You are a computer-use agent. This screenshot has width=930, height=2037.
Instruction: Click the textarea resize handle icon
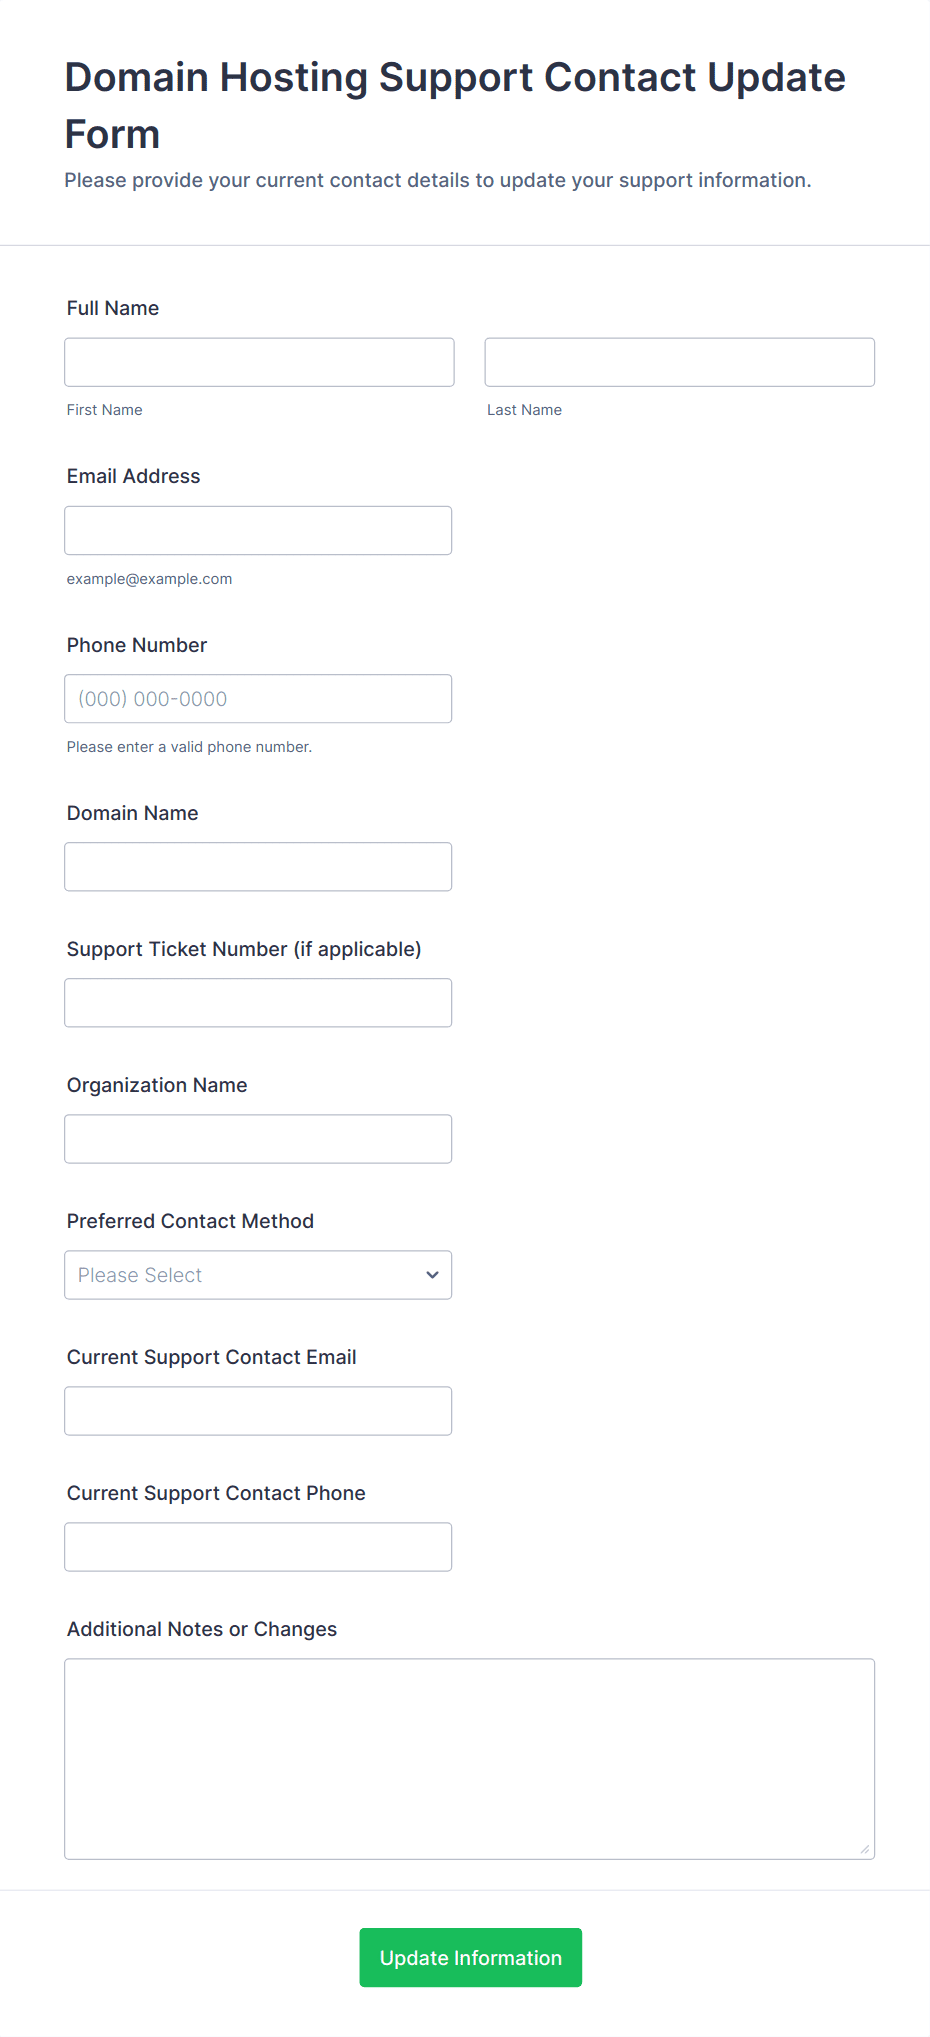pos(865,1849)
